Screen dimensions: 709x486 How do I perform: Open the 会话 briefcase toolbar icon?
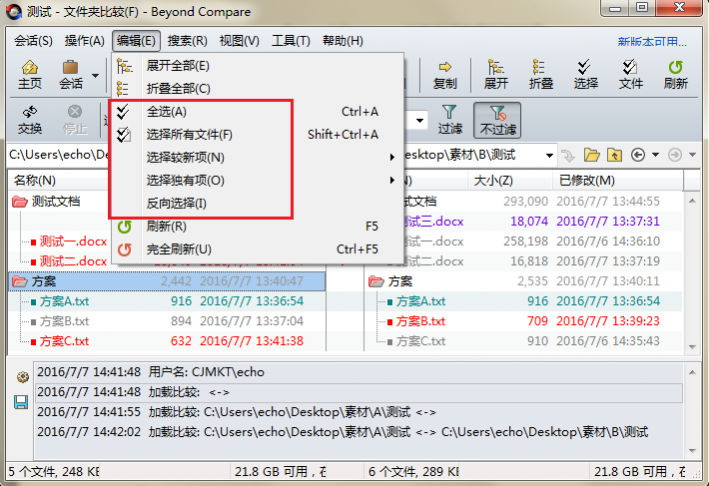point(71,75)
